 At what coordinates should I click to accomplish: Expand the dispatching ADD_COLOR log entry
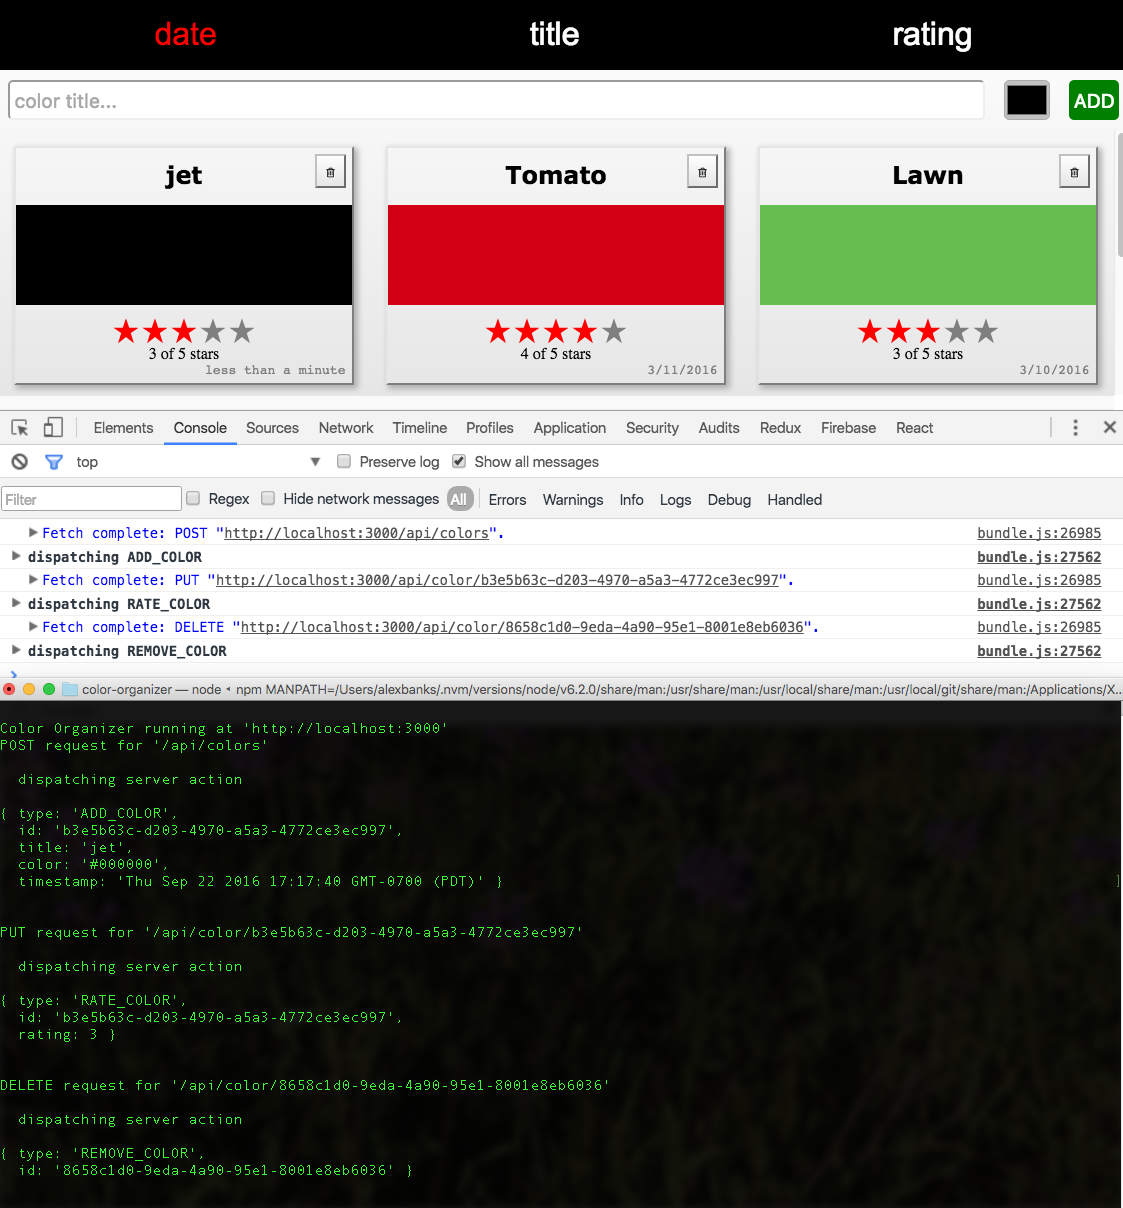point(16,556)
